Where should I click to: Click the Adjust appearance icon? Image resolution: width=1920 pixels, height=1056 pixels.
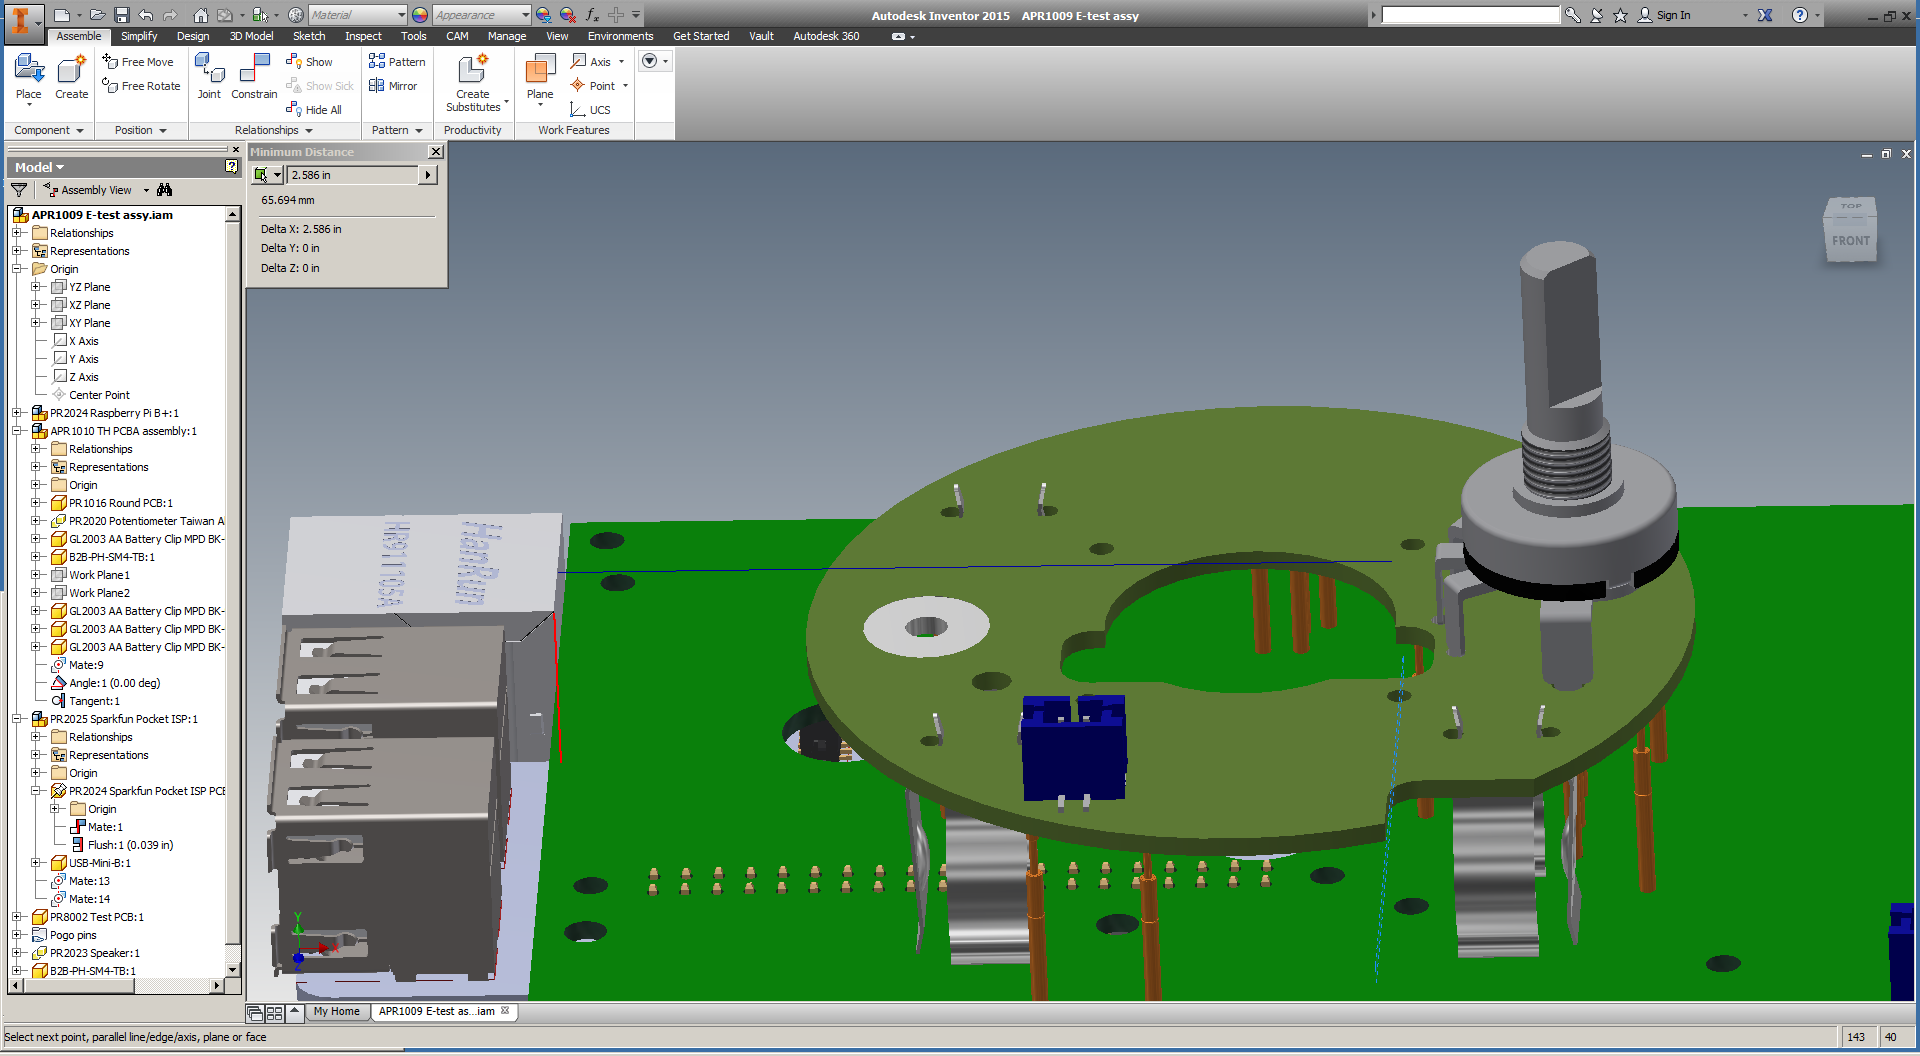click(543, 15)
